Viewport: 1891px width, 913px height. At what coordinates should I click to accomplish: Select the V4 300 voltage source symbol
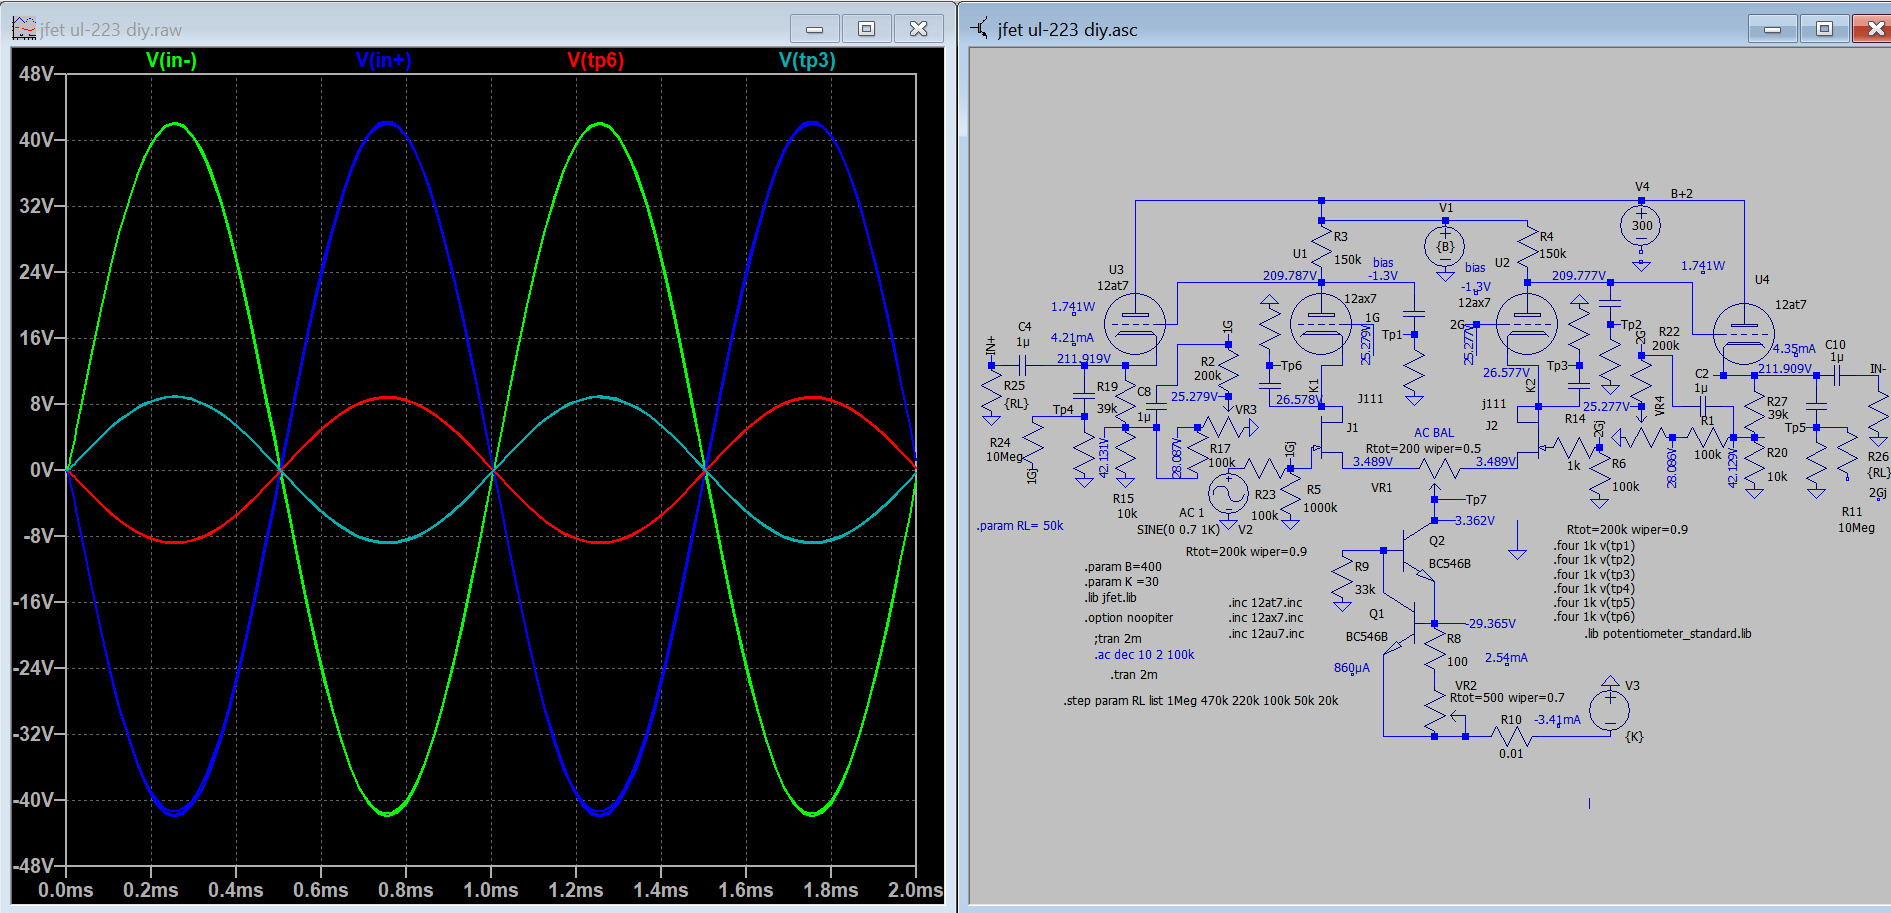(x=1641, y=225)
